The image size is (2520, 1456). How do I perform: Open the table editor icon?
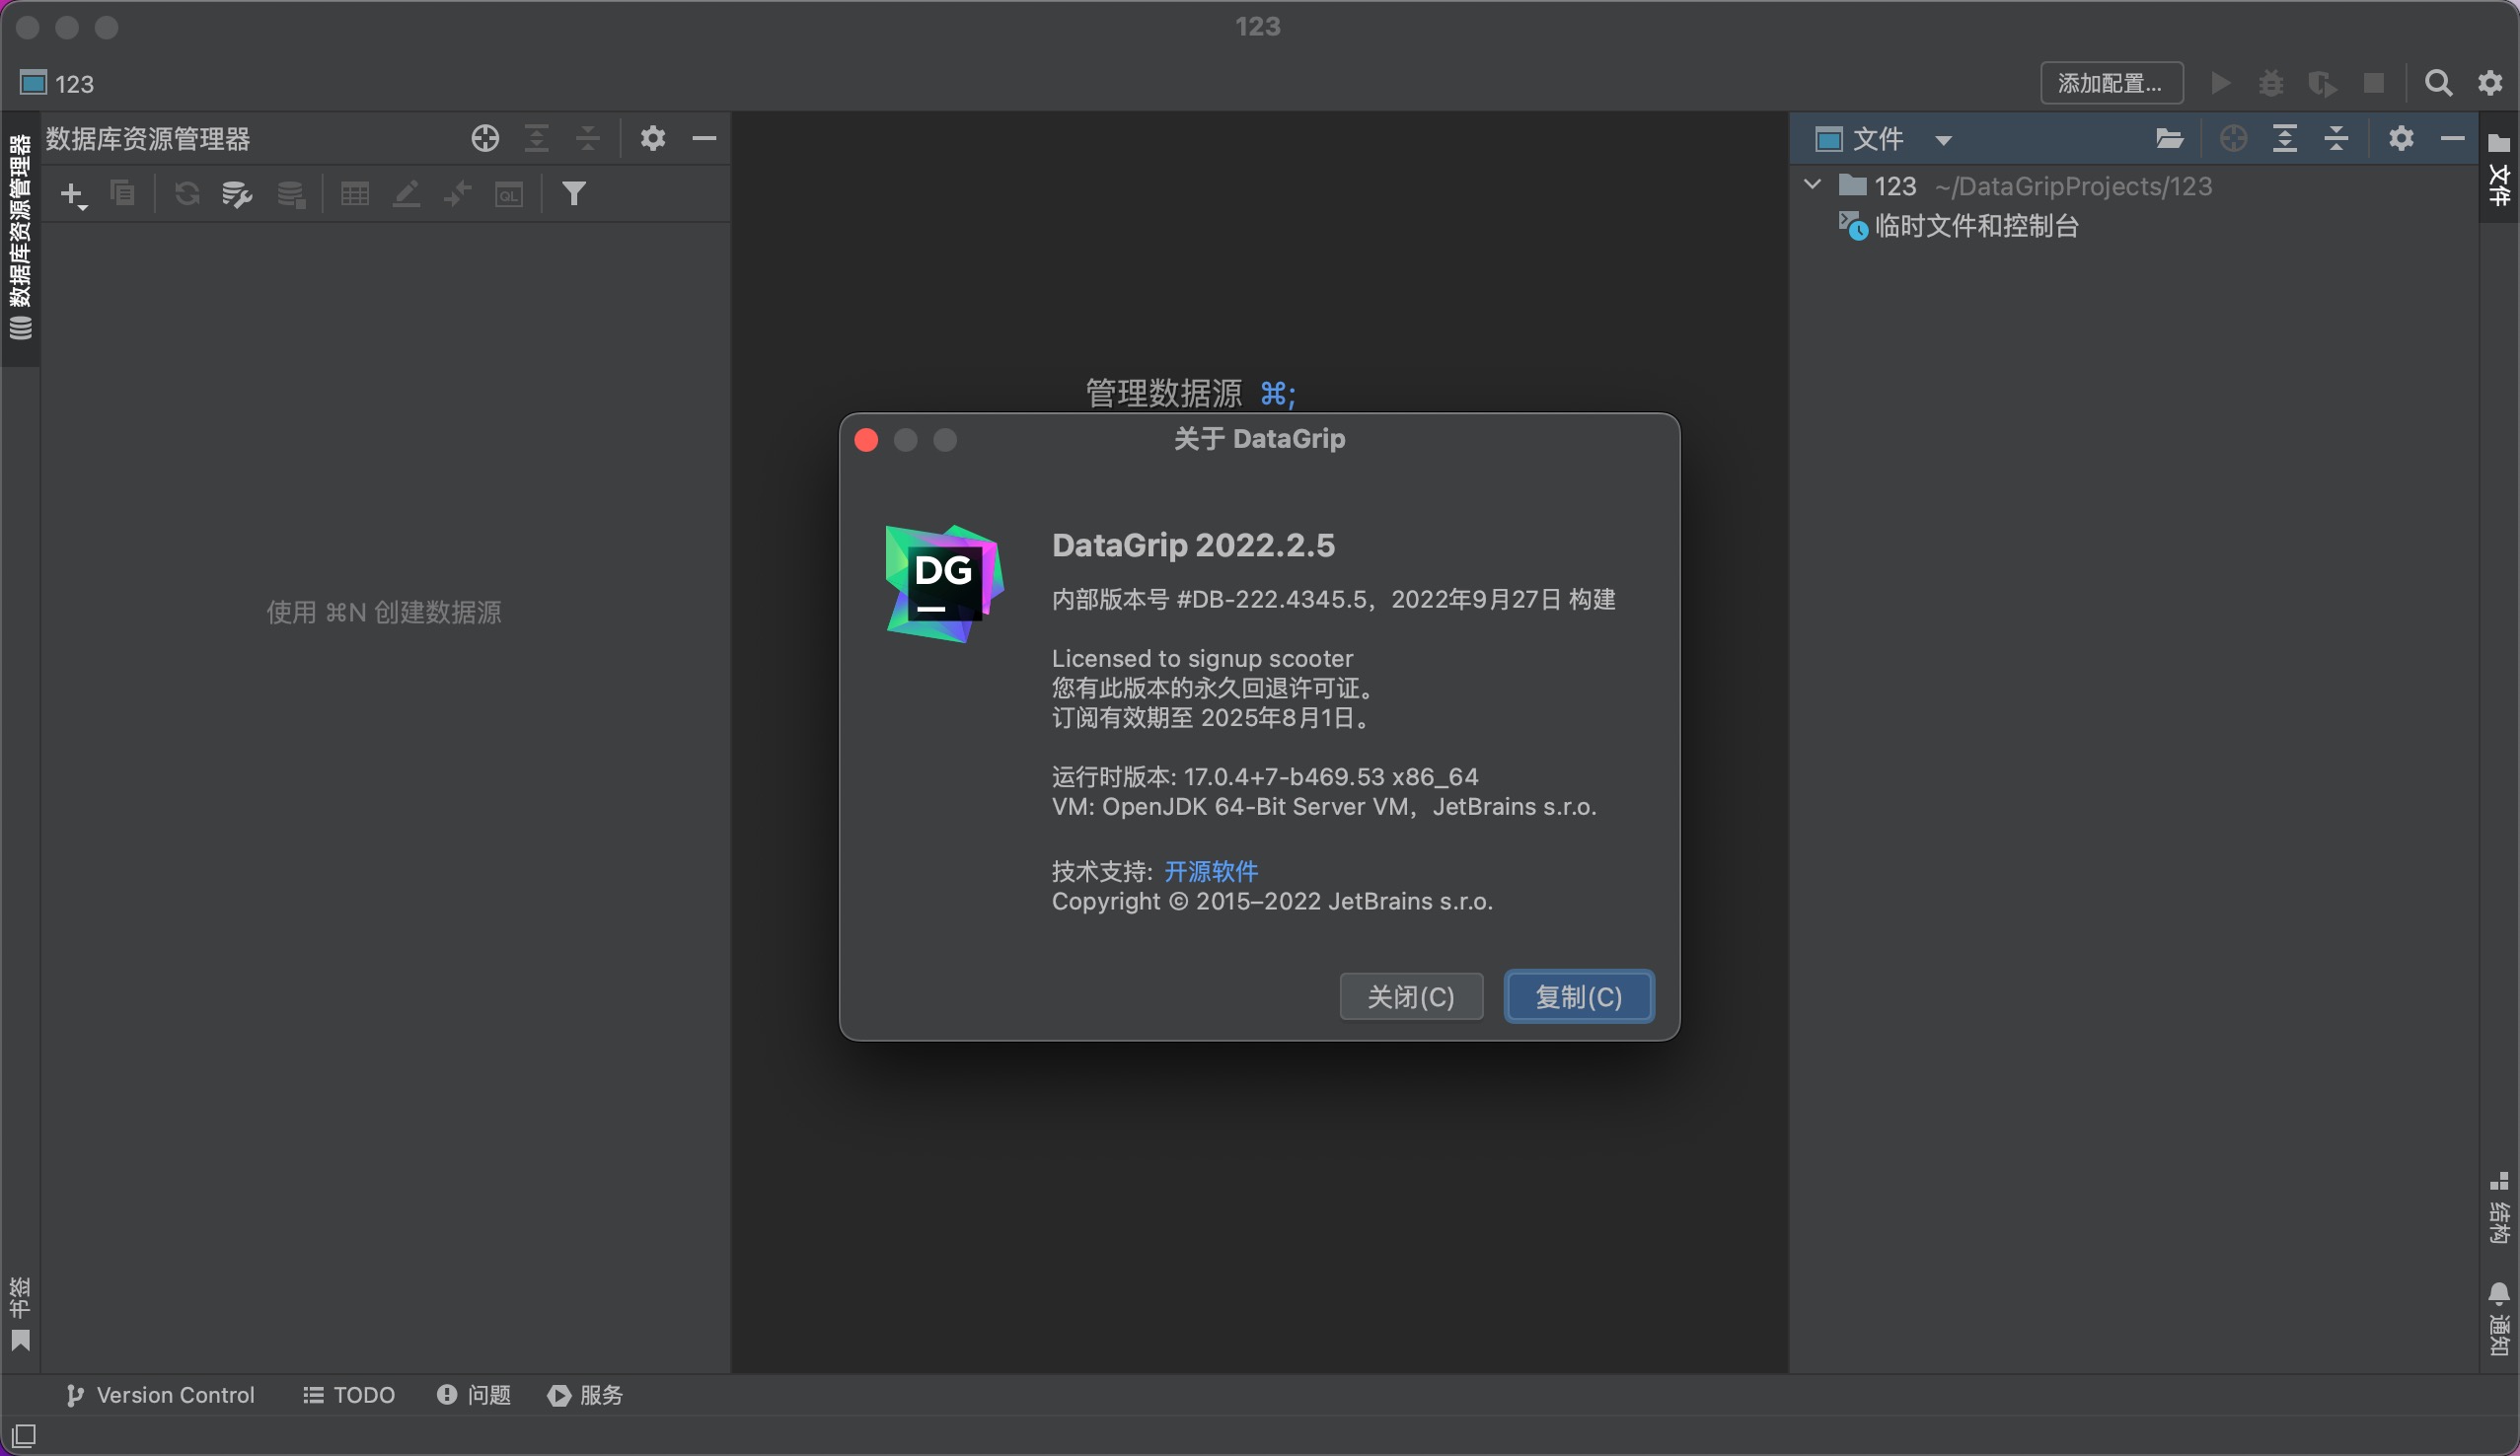(355, 193)
